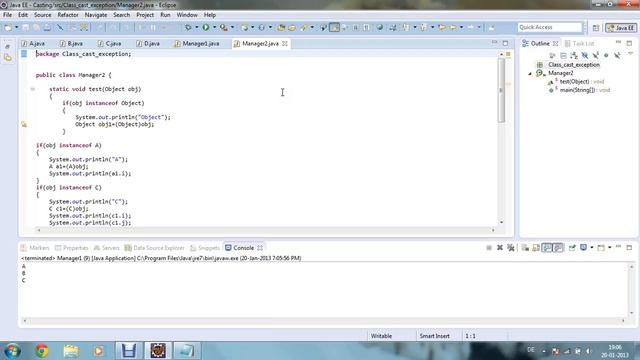Toggle Hide Static Members icon in Outline

tap(596, 55)
